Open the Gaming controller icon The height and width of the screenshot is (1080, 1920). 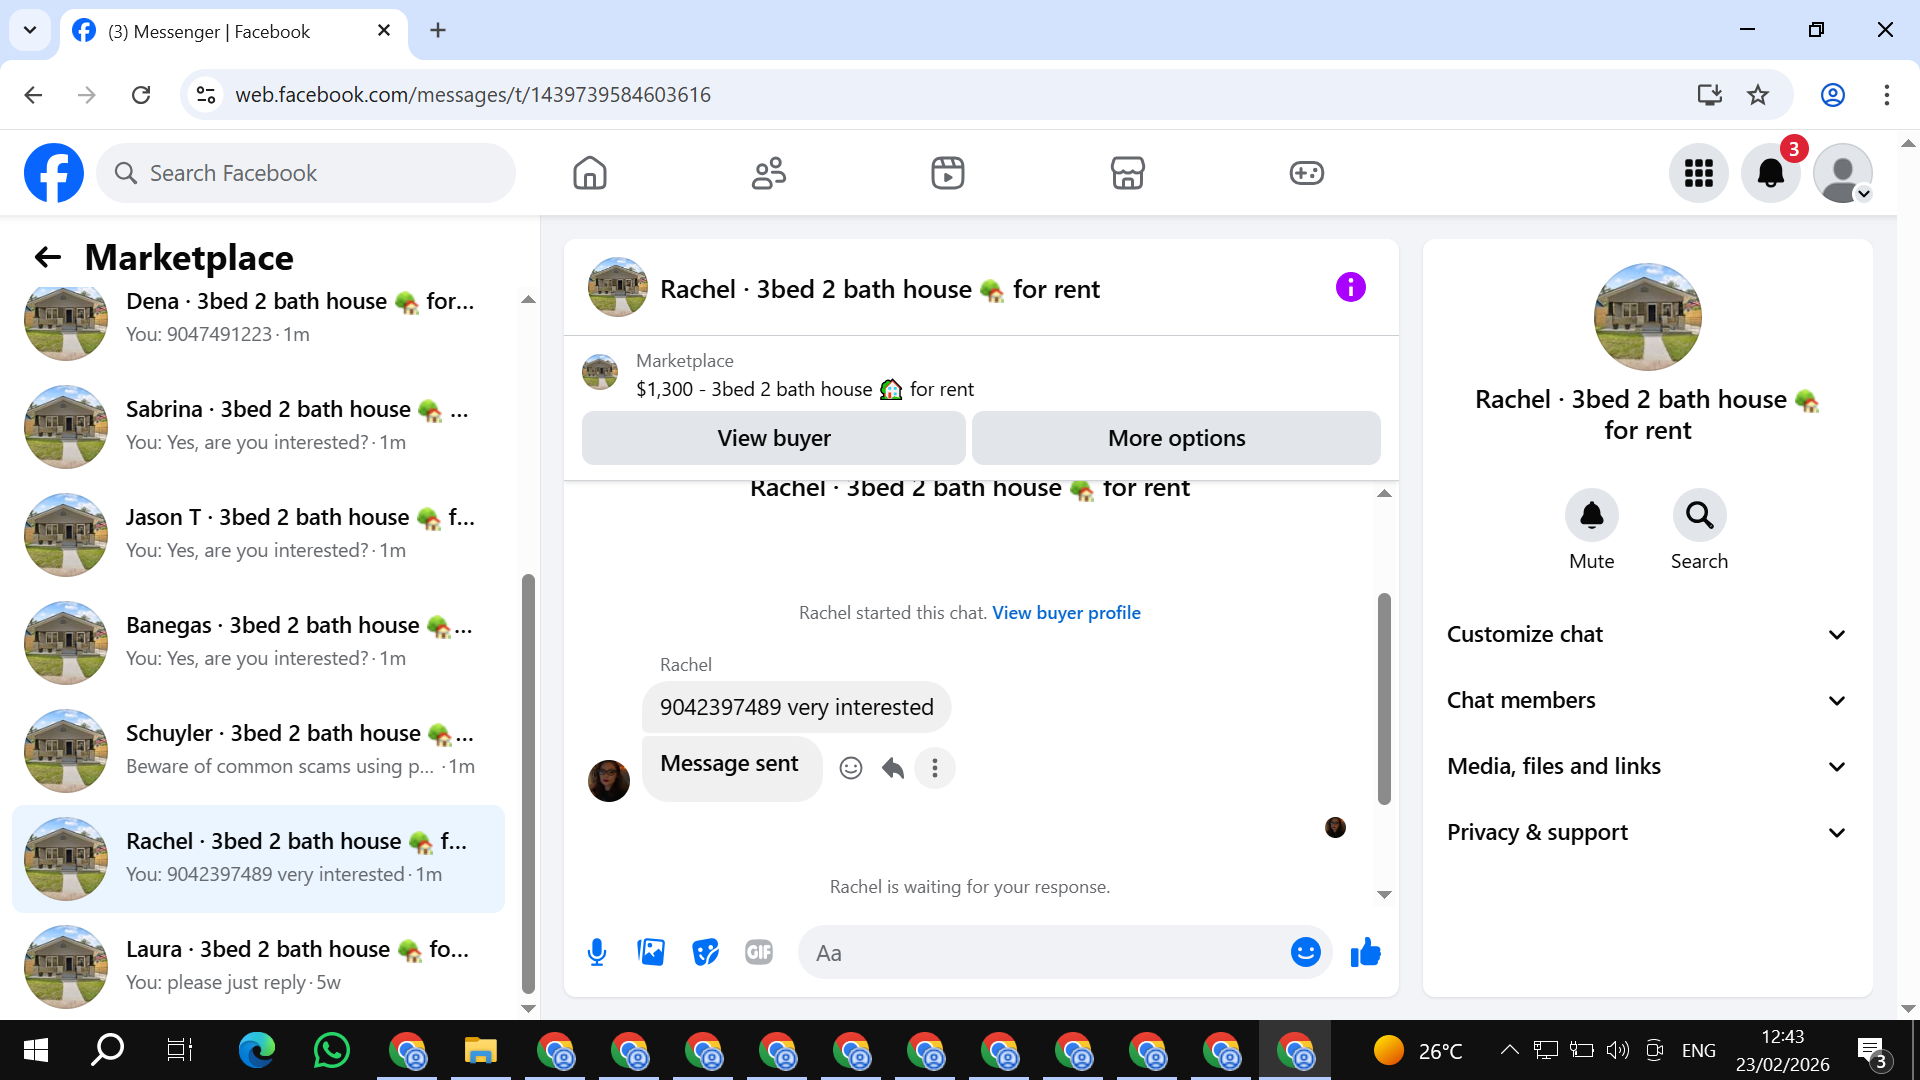tap(1306, 173)
